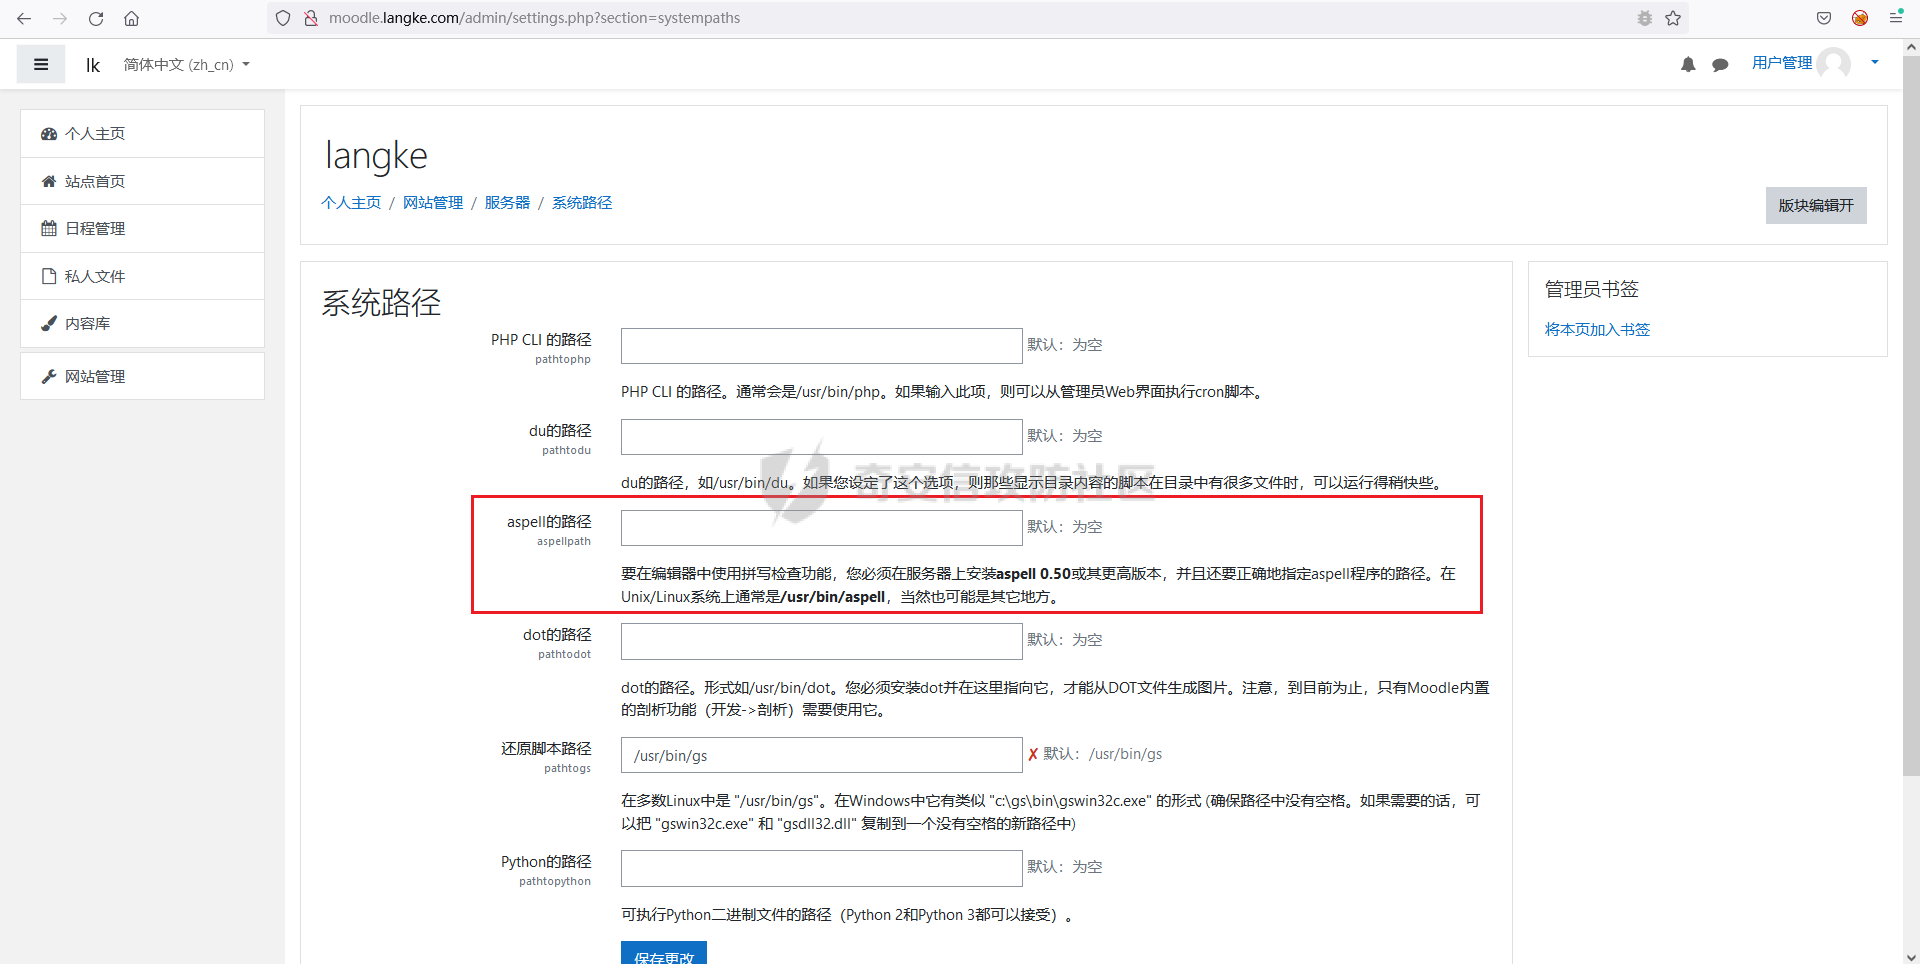The height and width of the screenshot is (964, 1920).
Task: Open the 简体中文 (zh_cn) language dropdown
Action: click(x=186, y=65)
